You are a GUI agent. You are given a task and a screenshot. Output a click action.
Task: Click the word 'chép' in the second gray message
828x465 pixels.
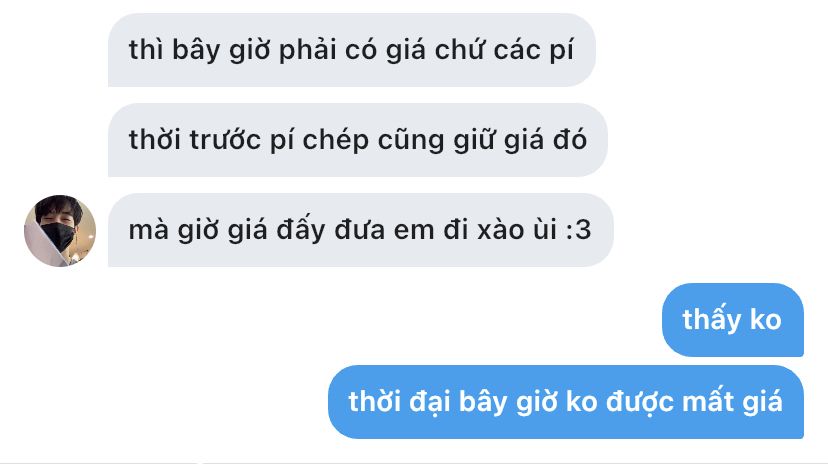[x=335, y=141]
